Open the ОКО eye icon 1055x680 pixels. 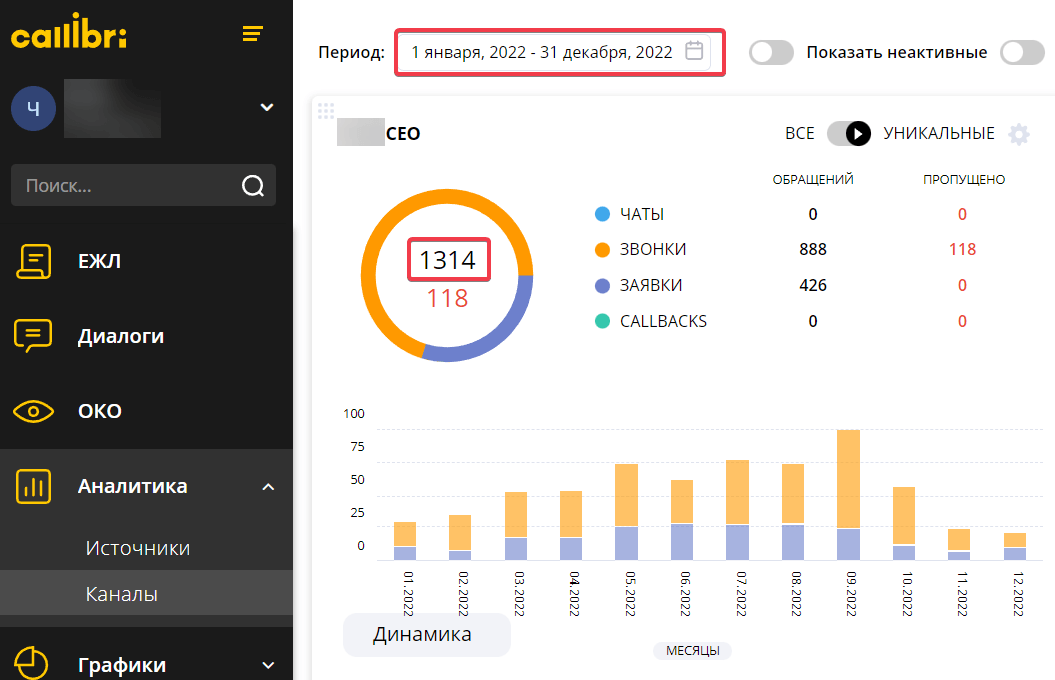33,411
